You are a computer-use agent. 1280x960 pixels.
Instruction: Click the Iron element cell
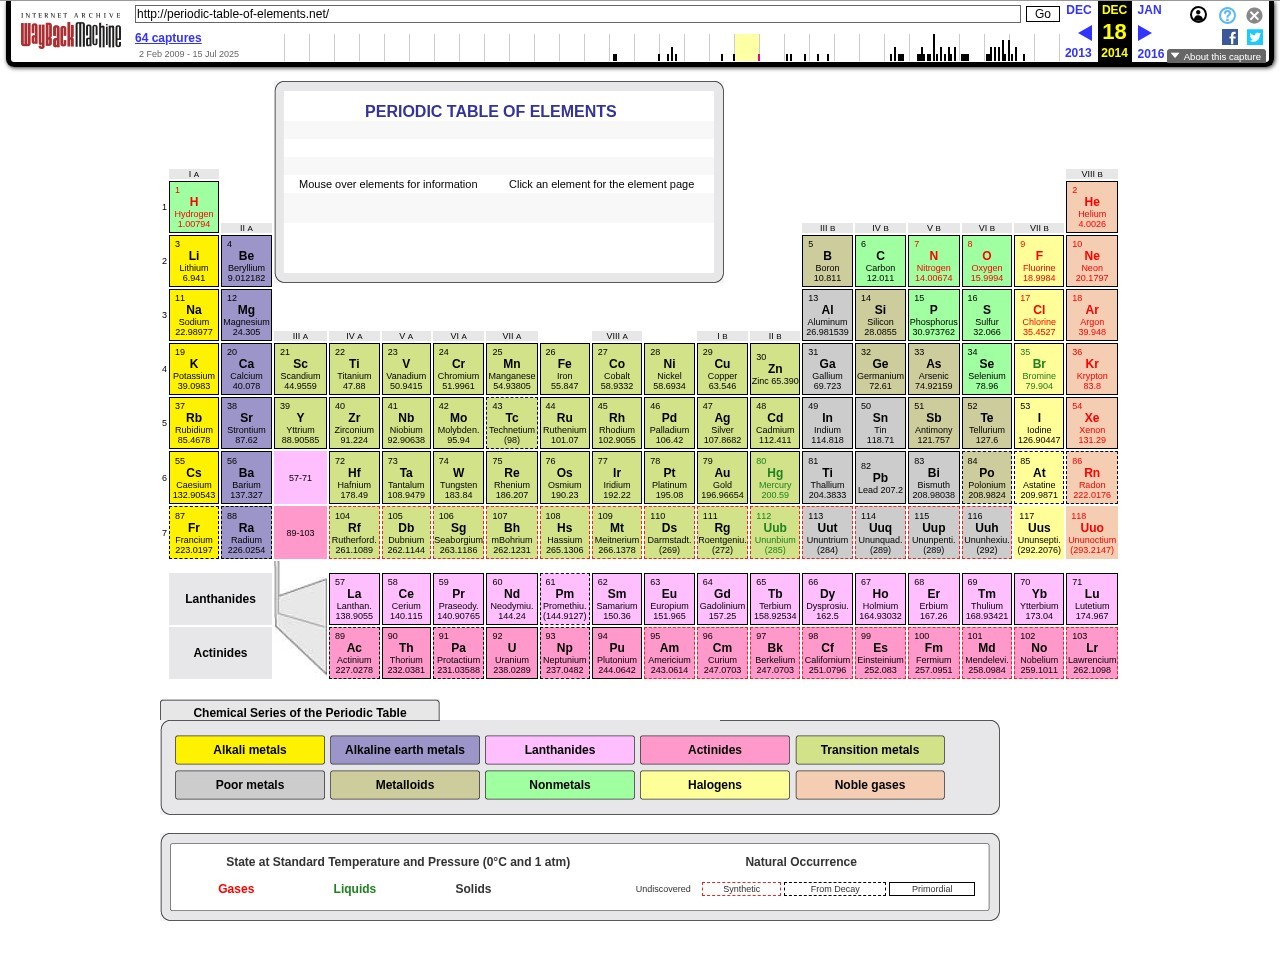pyautogui.click(x=564, y=369)
